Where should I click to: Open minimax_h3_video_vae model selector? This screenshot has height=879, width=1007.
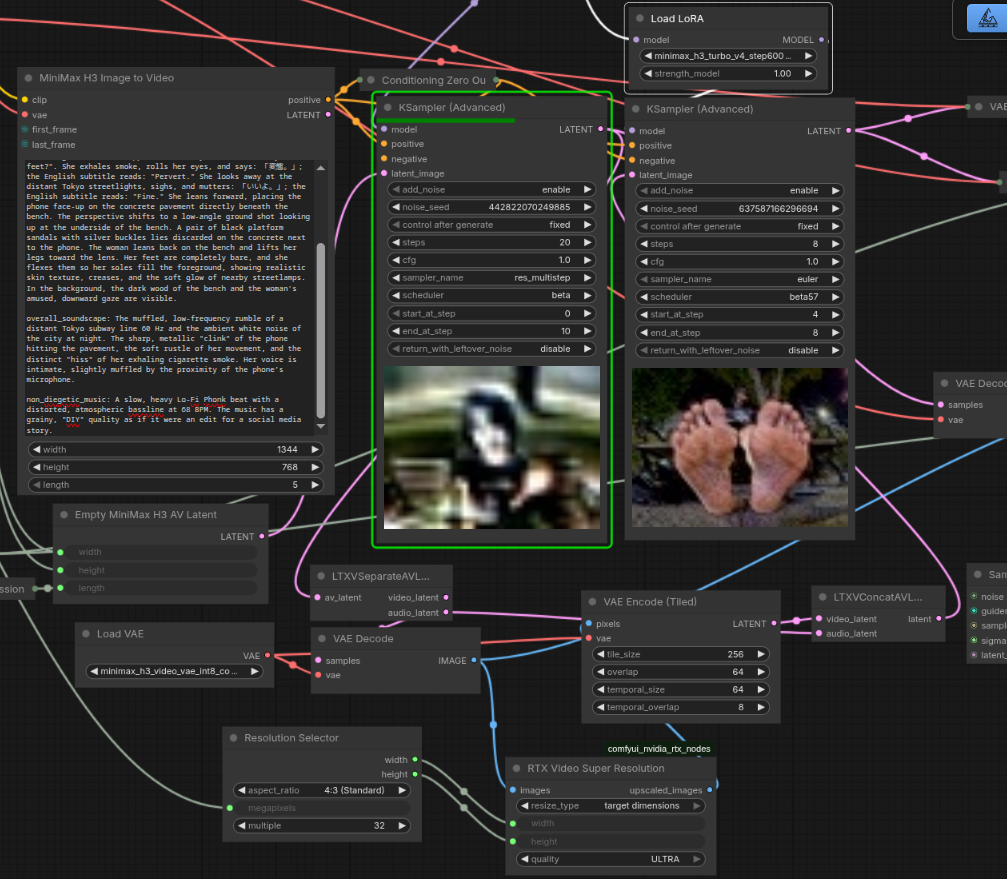(x=175, y=671)
